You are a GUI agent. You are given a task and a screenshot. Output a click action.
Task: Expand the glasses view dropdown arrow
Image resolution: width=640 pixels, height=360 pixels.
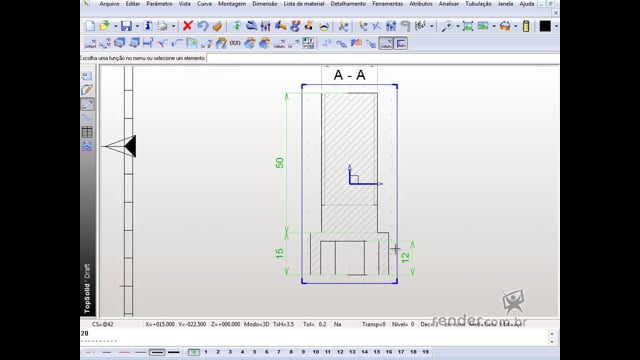516,27
